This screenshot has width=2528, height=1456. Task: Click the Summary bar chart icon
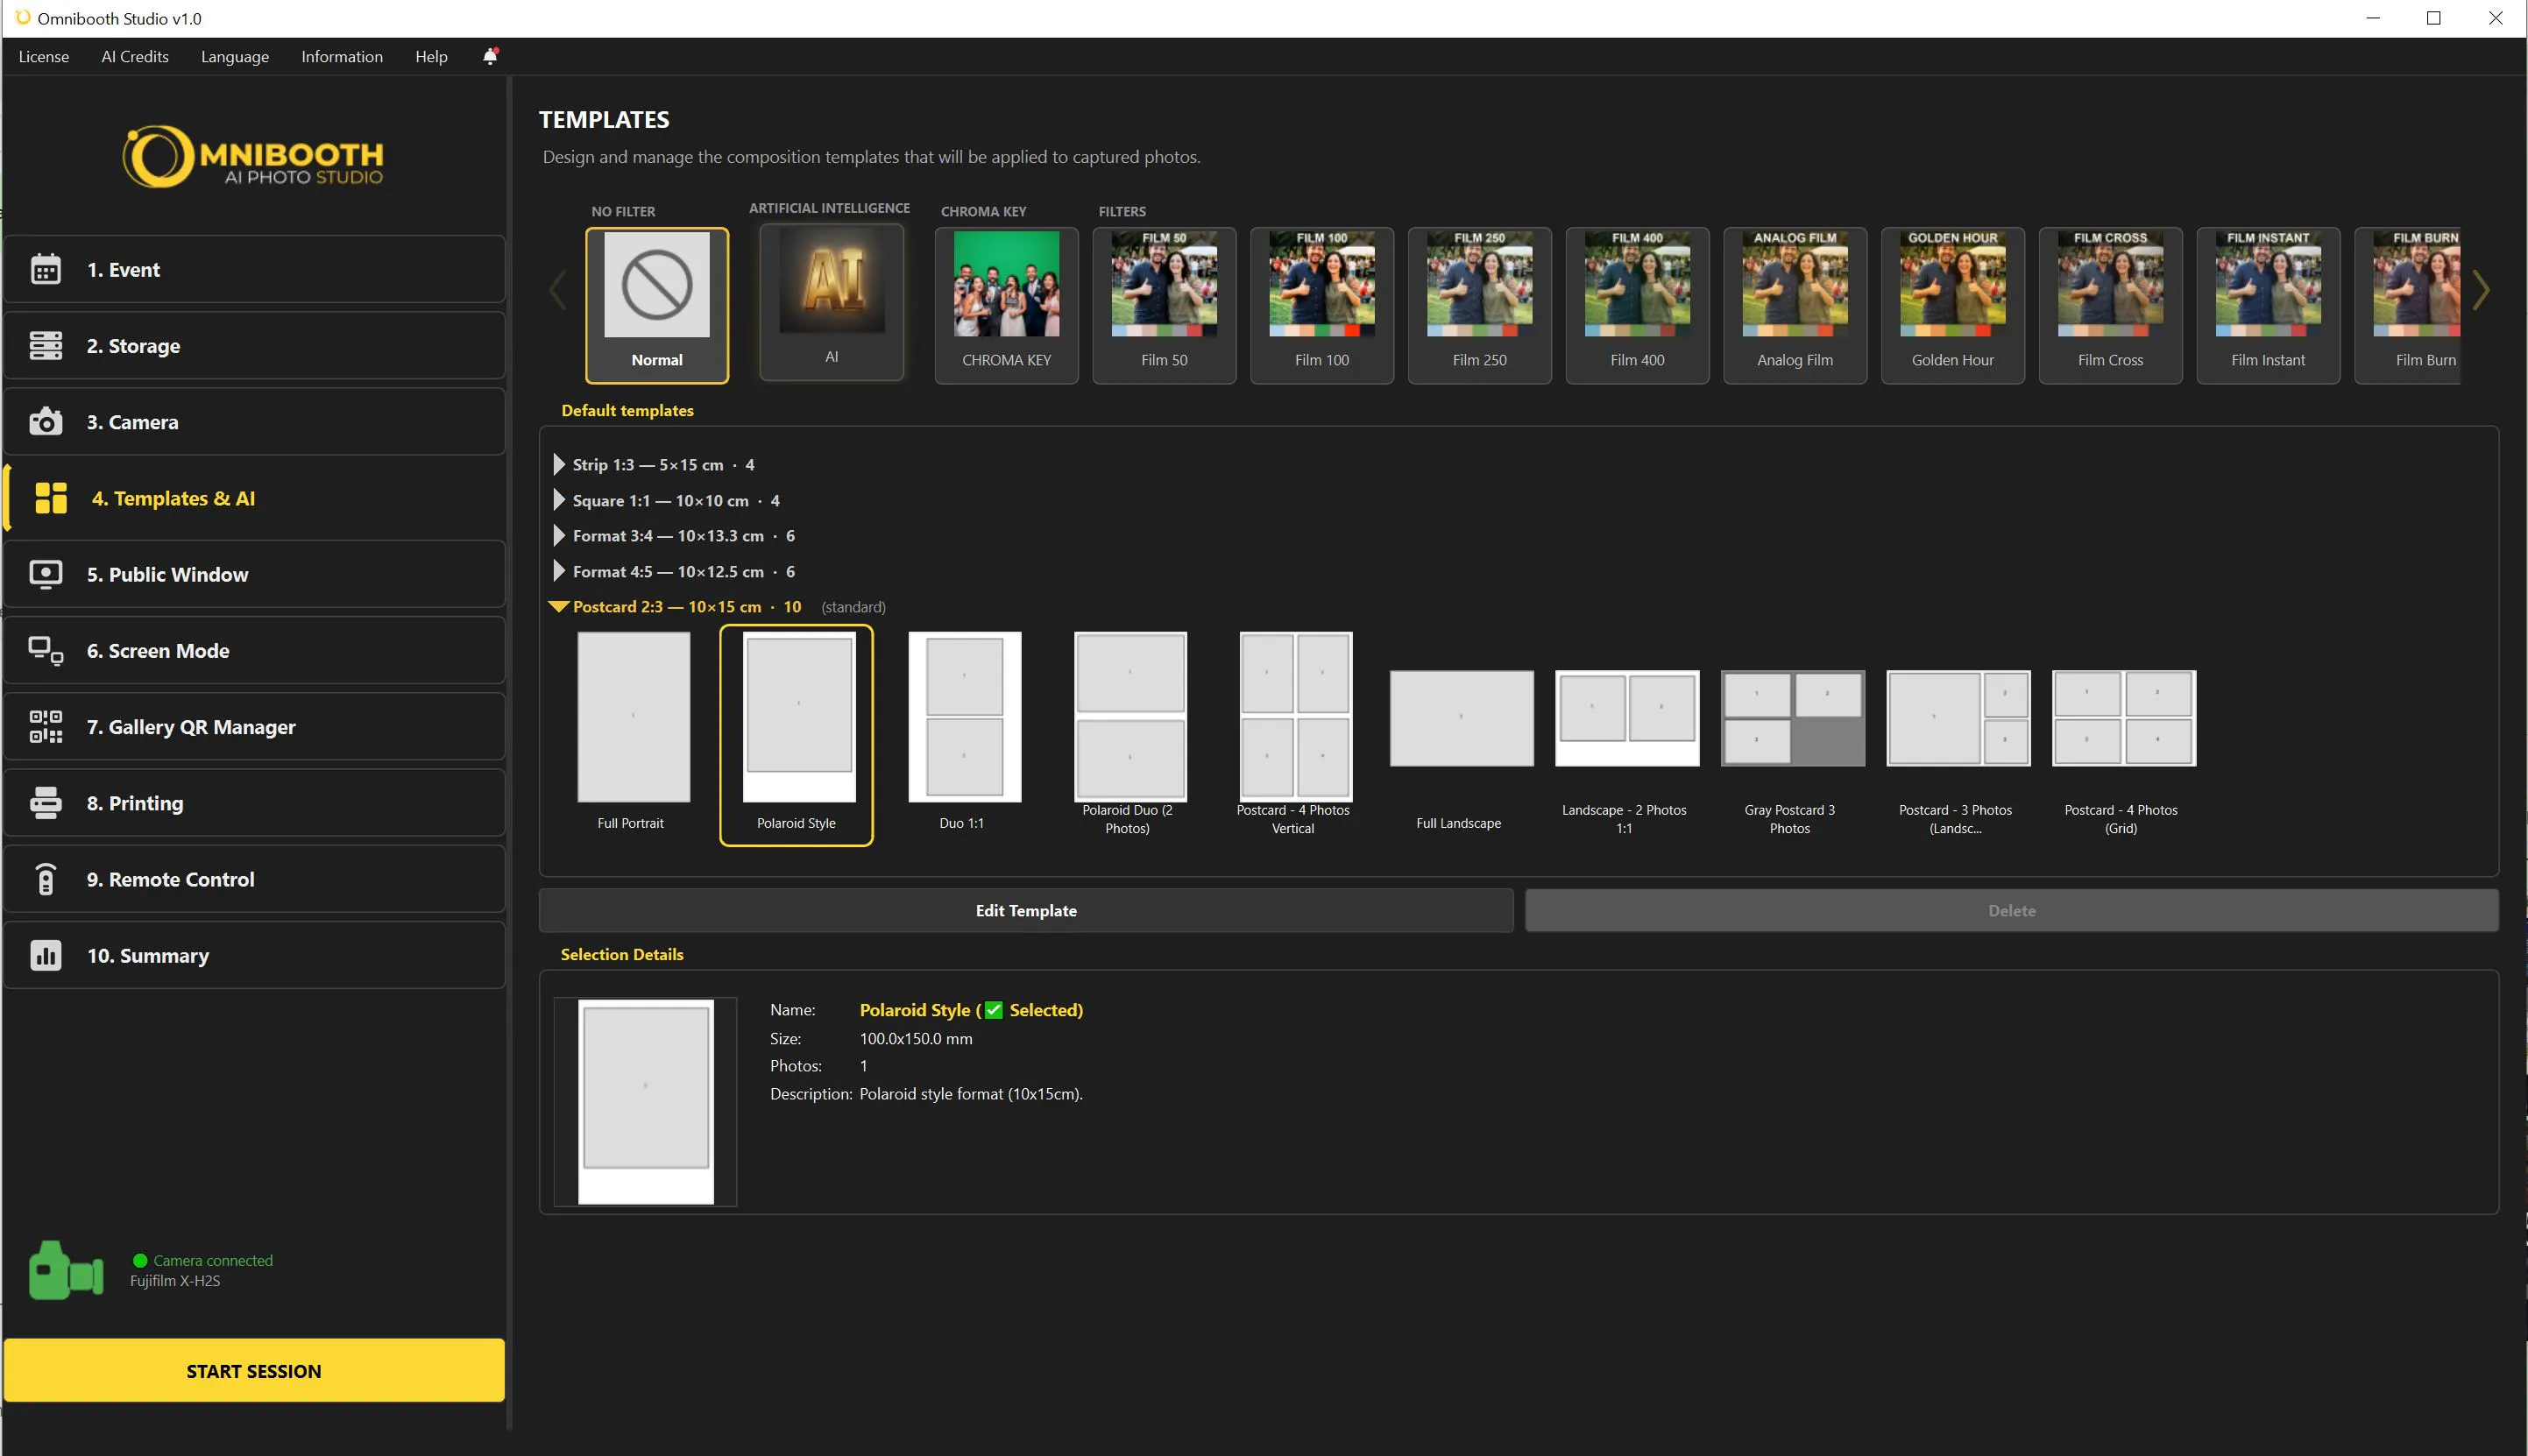[46, 955]
